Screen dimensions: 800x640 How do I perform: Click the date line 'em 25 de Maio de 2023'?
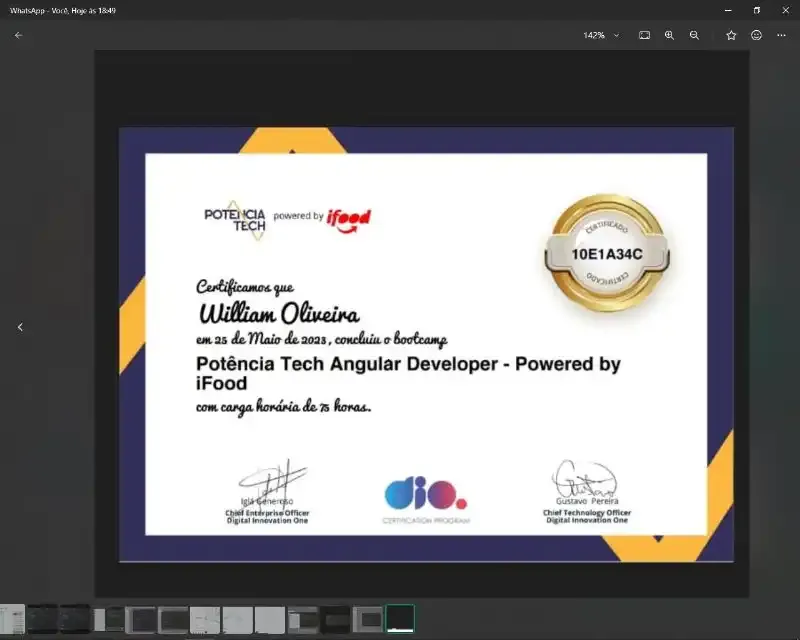click(x=261, y=339)
